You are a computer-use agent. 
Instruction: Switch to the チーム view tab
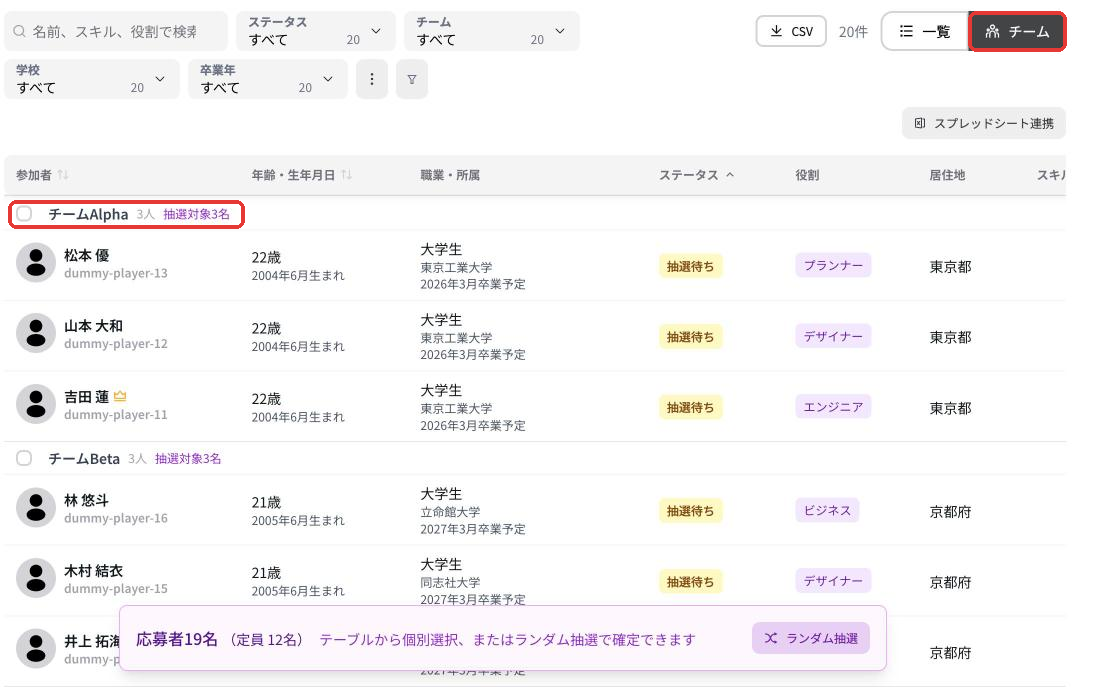tap(1017, 32)
